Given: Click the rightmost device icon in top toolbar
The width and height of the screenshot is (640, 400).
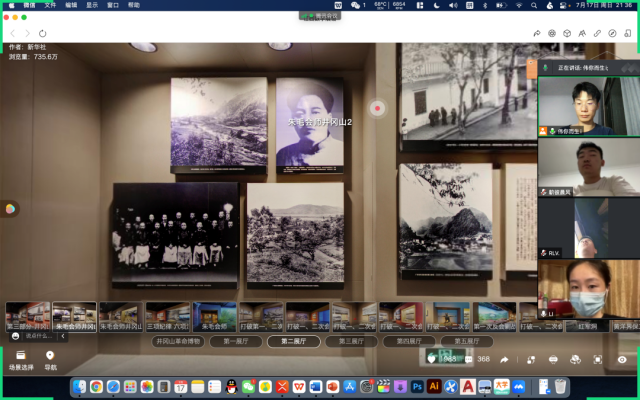Looking at the screenshot, I should tap(628, 33).
